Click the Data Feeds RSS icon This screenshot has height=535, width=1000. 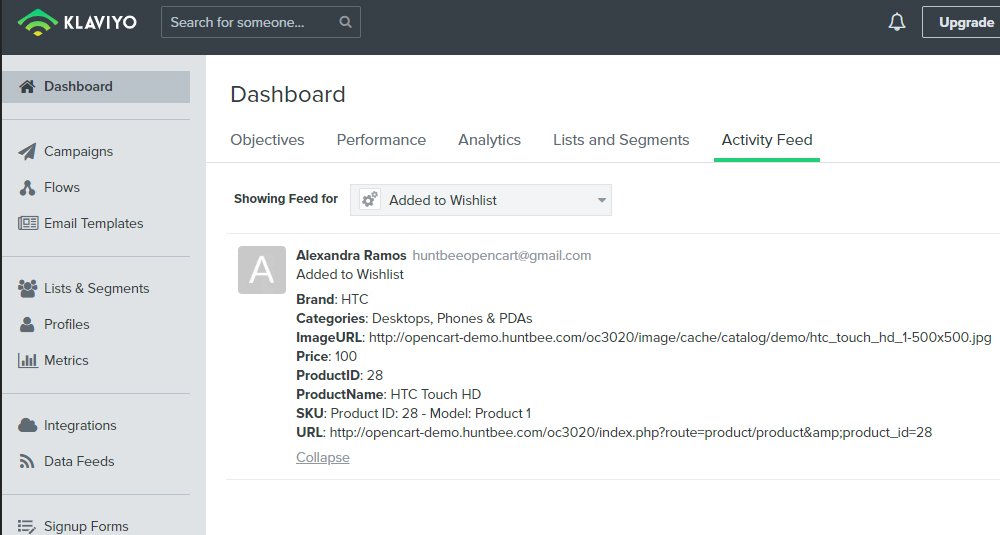pyautogui.click(x=27, y=461)
